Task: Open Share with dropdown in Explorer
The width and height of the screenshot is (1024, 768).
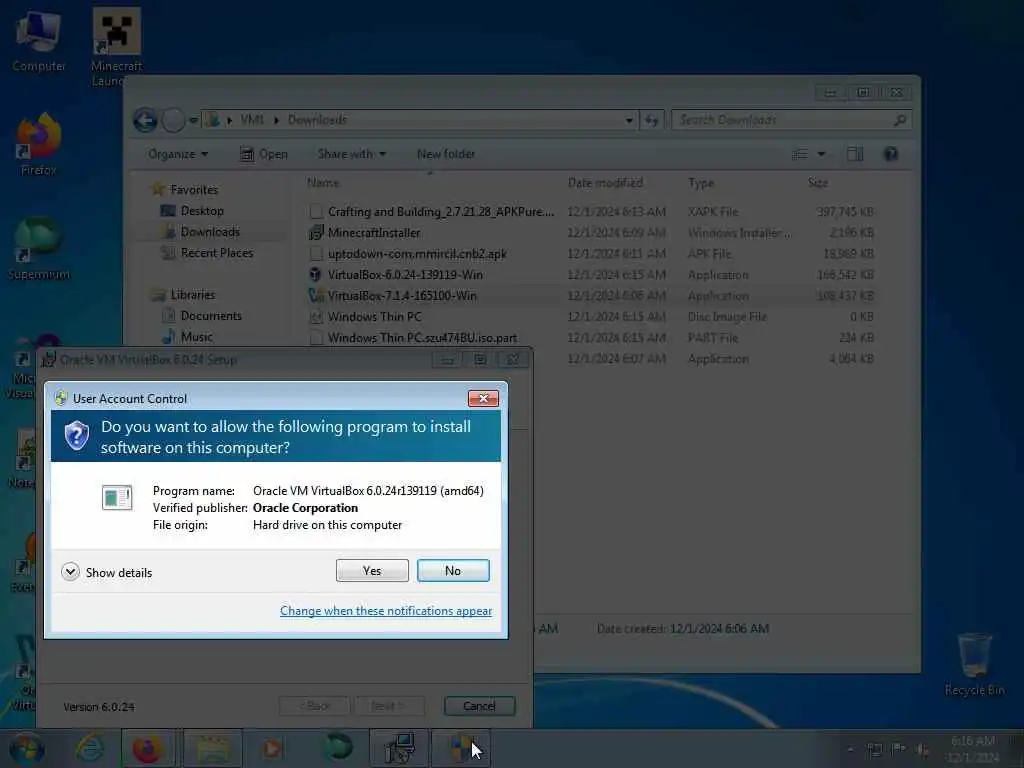Action: pos(351,154)
